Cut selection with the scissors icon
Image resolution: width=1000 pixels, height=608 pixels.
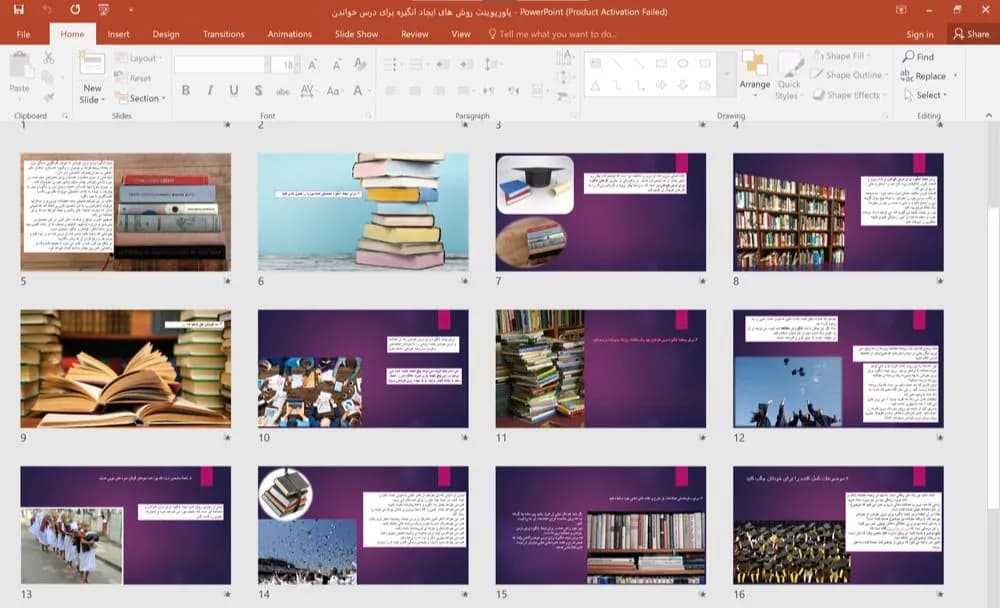(x=48, y=58)
